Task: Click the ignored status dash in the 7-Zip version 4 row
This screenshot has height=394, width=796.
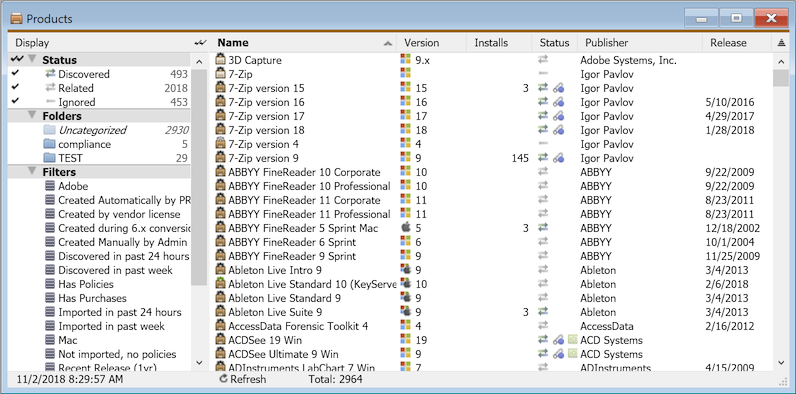Action: pyautogui.click(x=543, y=144)
